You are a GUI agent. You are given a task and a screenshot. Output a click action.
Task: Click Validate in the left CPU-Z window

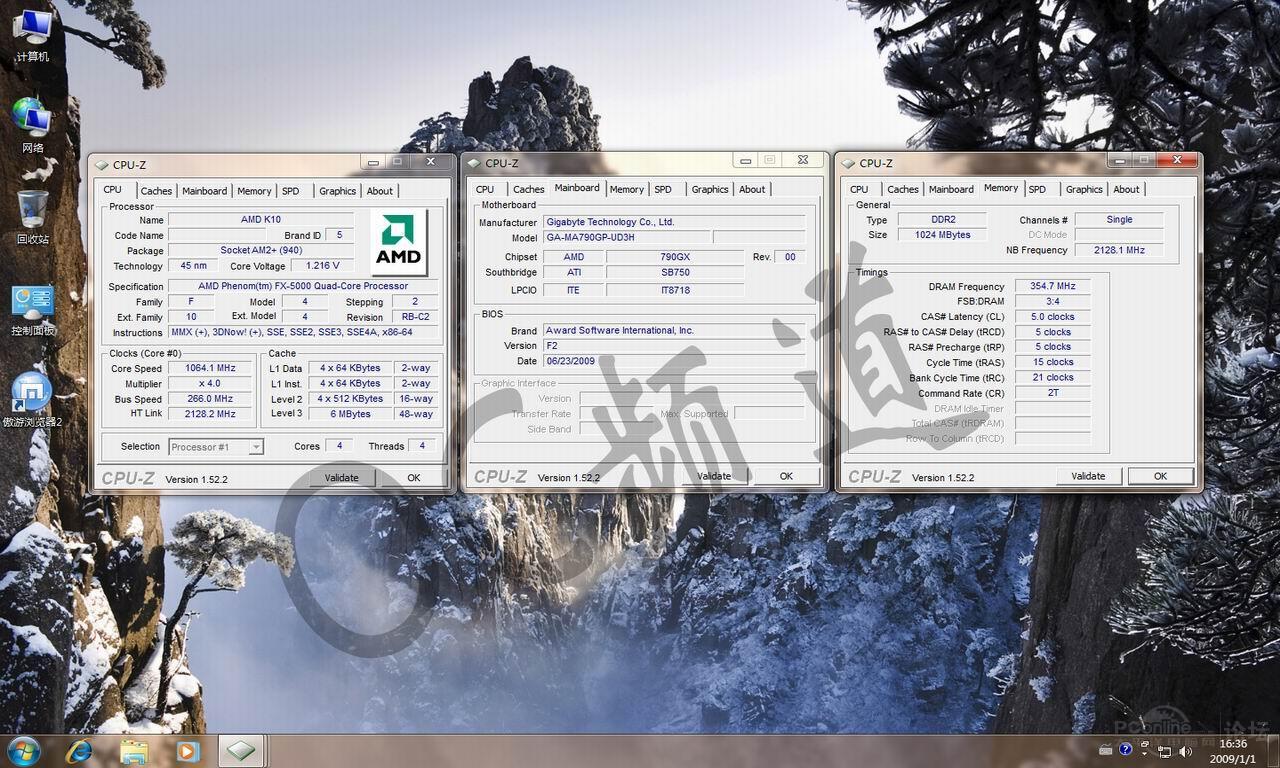[341, 478]
